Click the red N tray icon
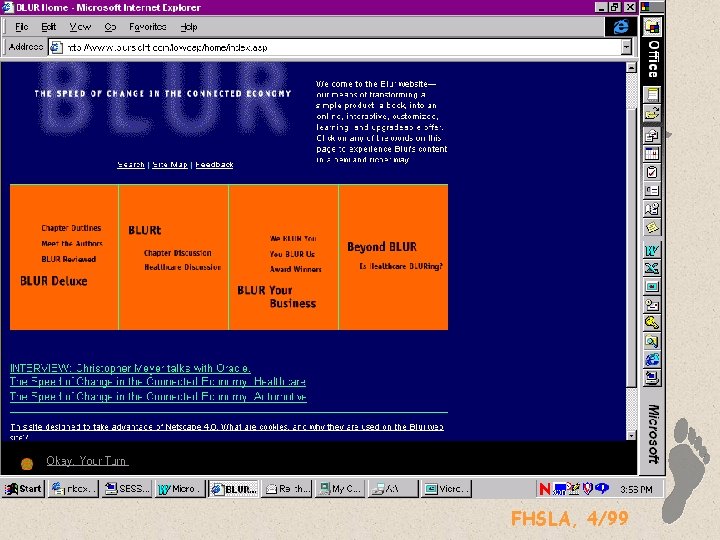This screenshot has width=720, height=540. click(x=545, y=489)
